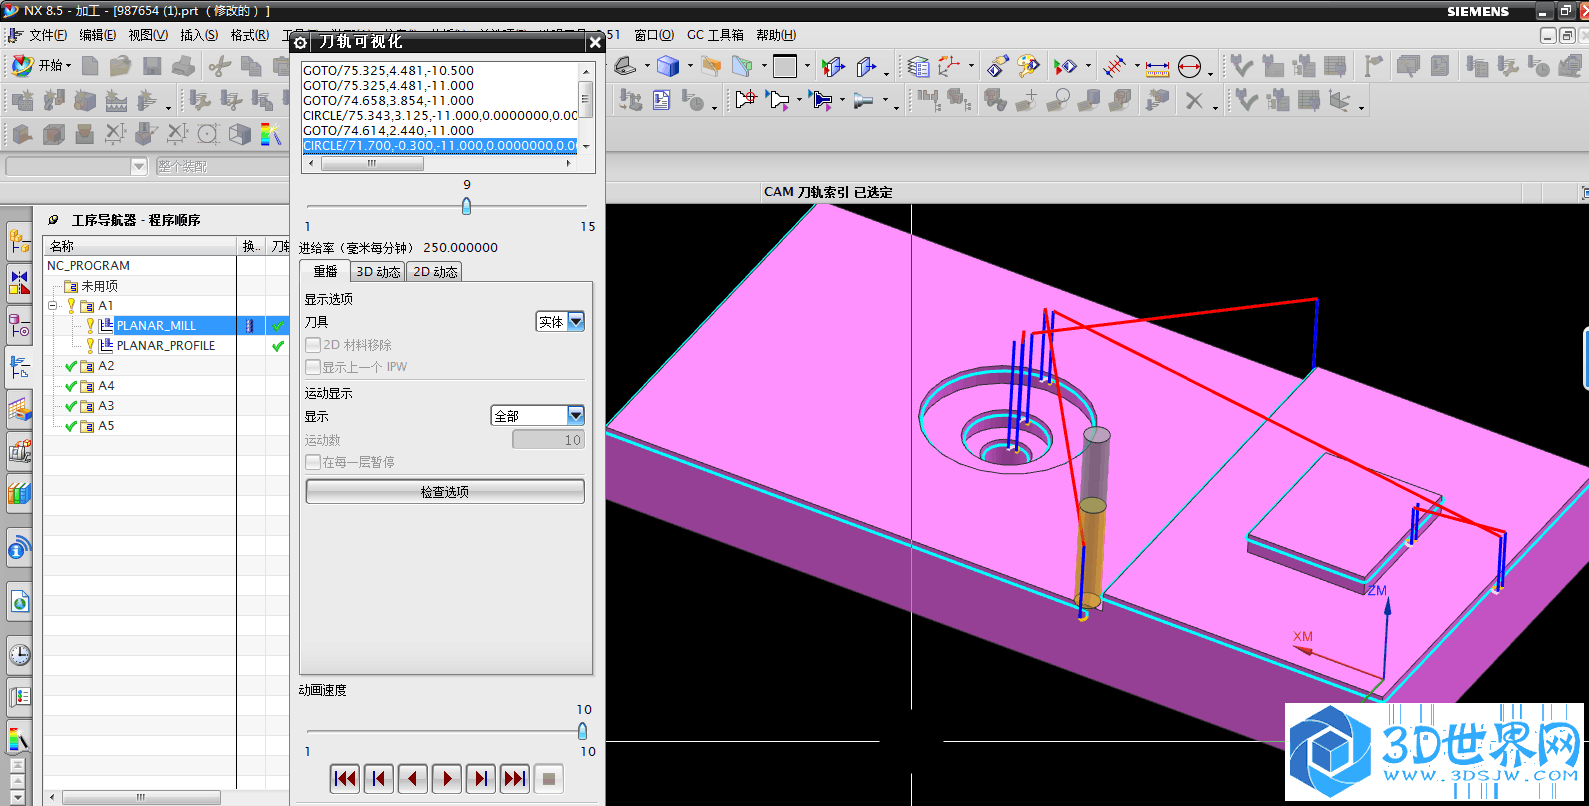Enable 2D 材料移除 checkbox

click(313, 345)
